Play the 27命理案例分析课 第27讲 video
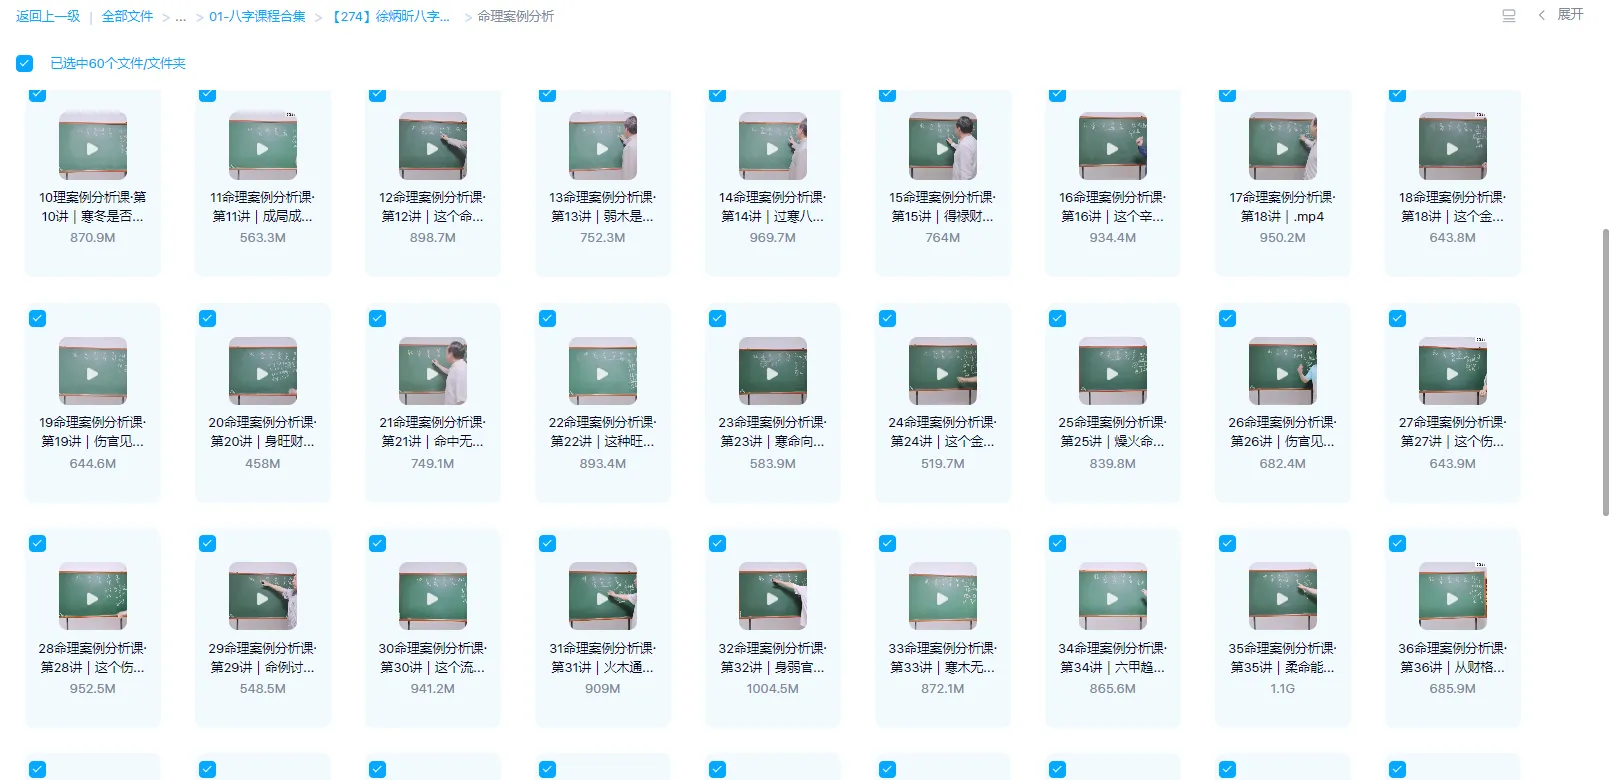 click(x=1452, y=373)
